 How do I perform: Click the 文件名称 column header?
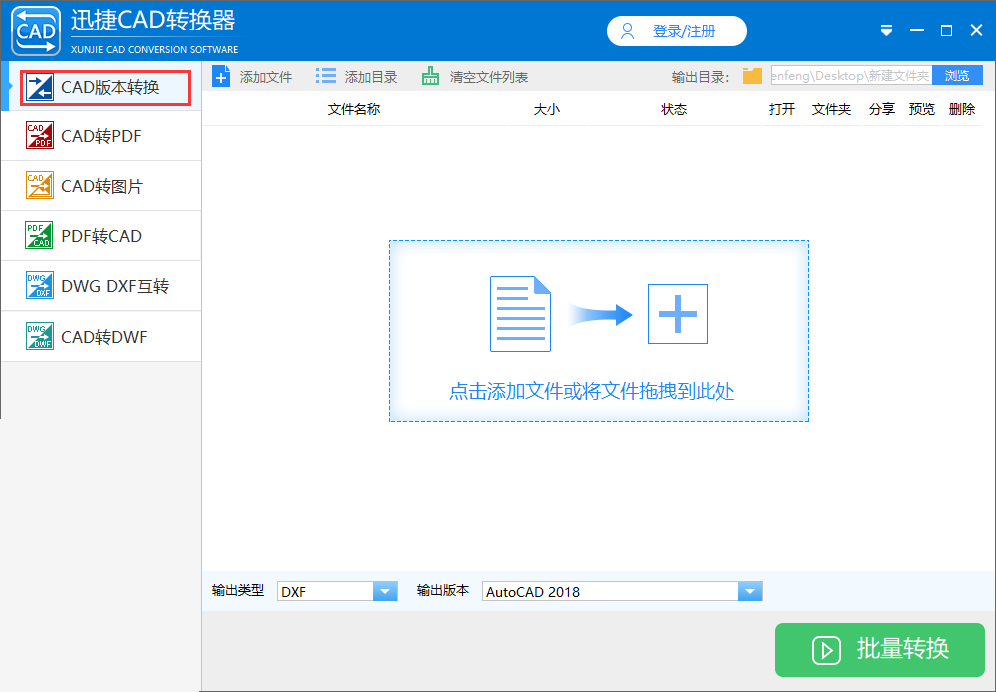tap(354, 109)
